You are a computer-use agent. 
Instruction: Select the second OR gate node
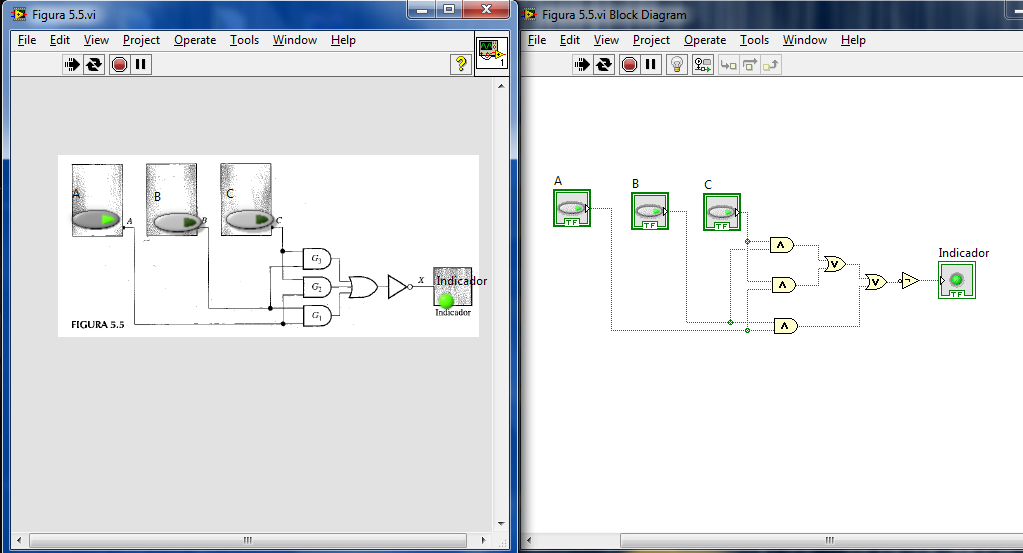pos(876,282)
